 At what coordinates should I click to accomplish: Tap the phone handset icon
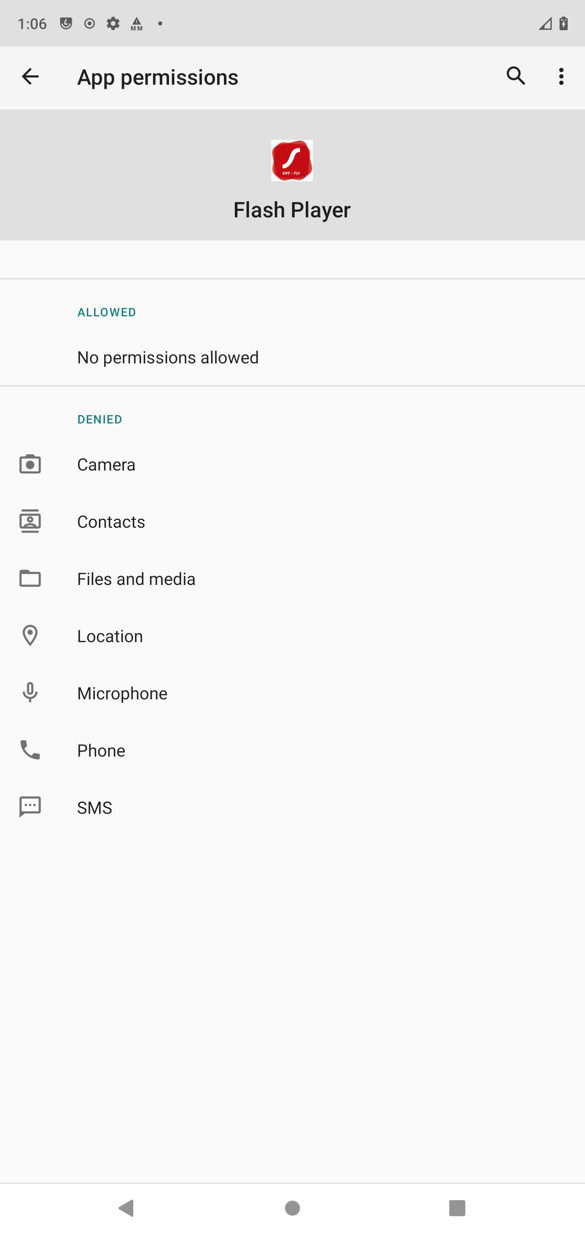(30, 750)
